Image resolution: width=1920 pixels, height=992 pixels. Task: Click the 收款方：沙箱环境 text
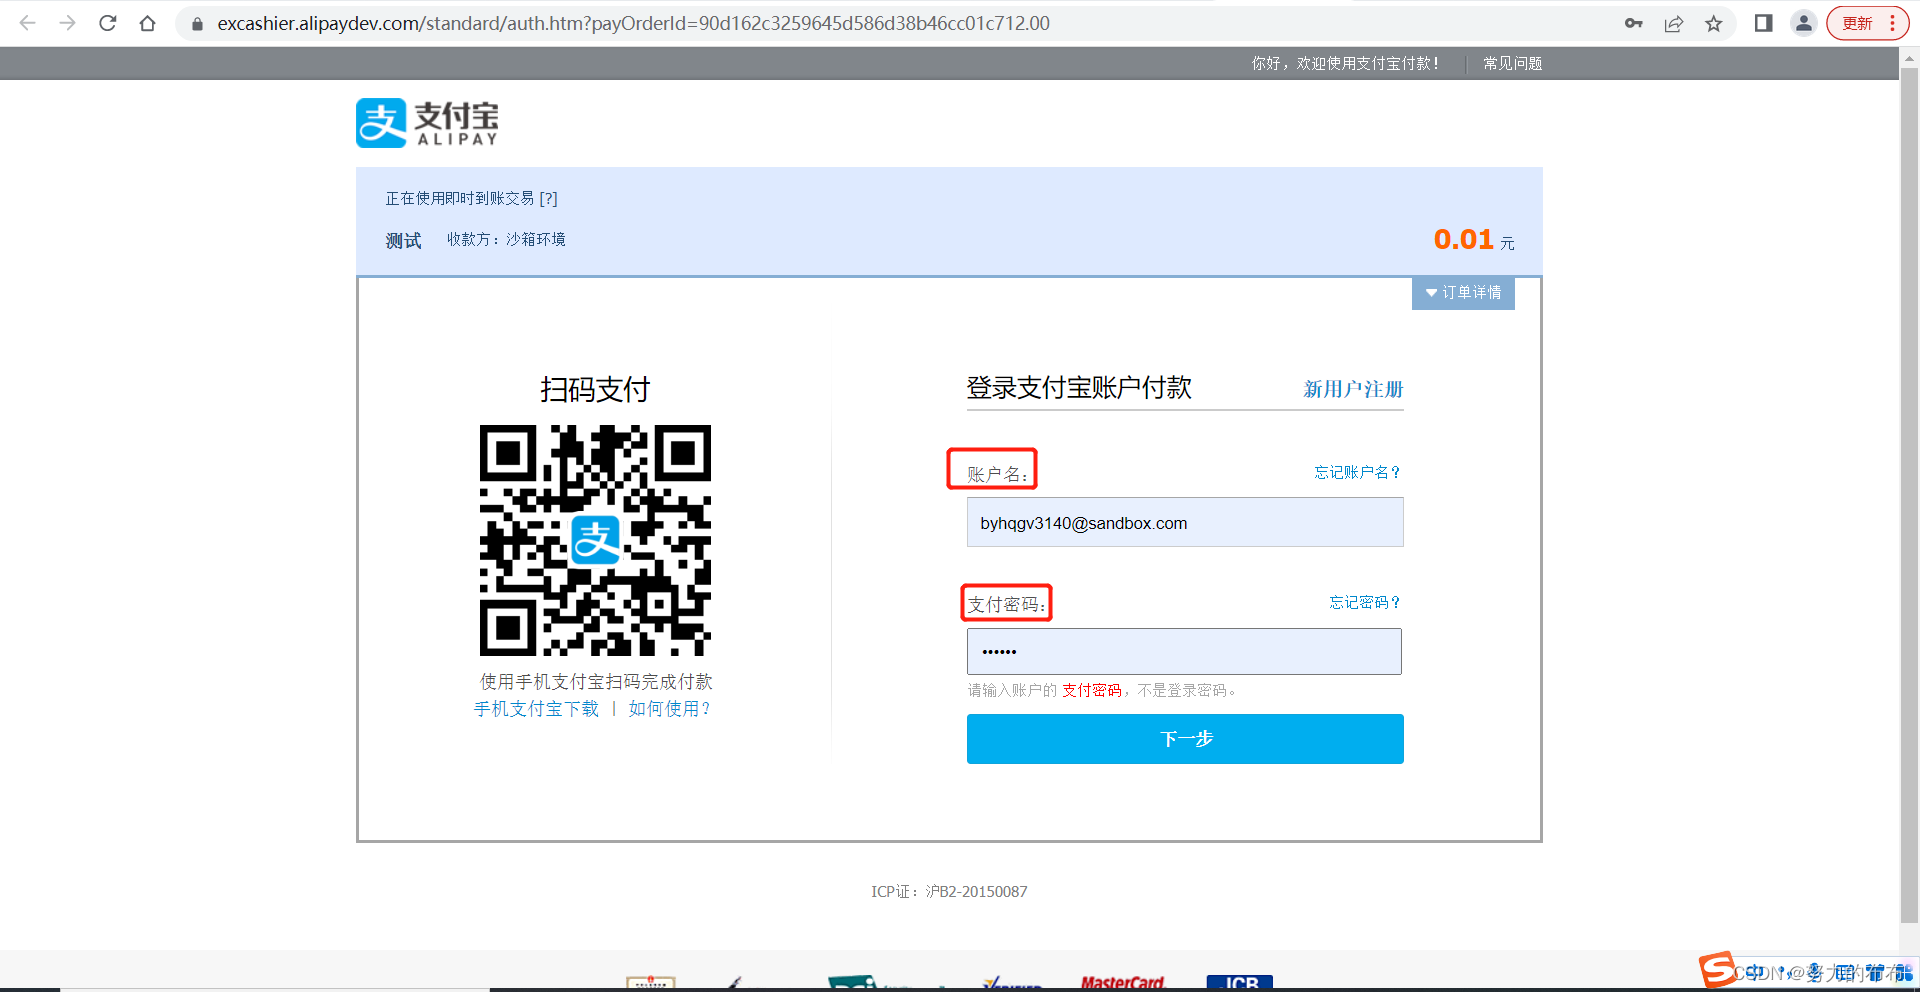(x=506, y=239)
